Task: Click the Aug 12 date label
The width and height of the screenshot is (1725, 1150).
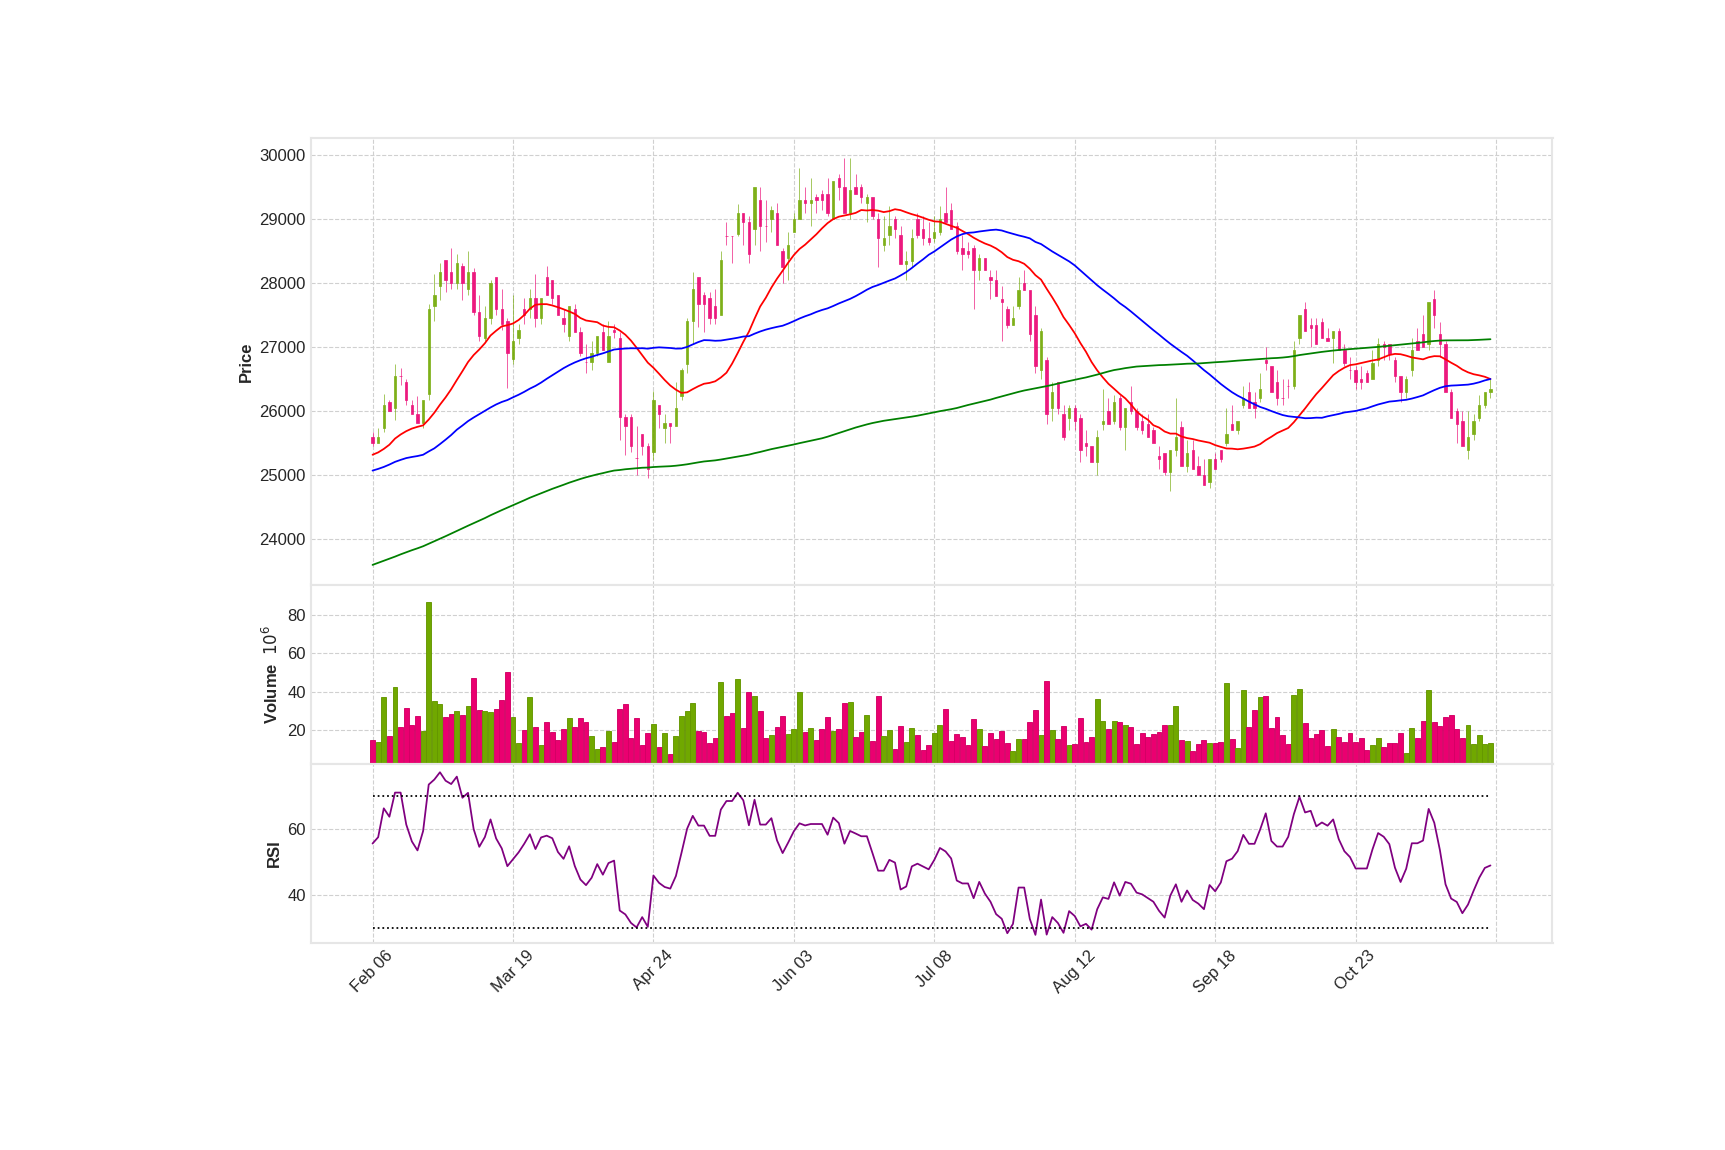Action: coord(1073,971)
